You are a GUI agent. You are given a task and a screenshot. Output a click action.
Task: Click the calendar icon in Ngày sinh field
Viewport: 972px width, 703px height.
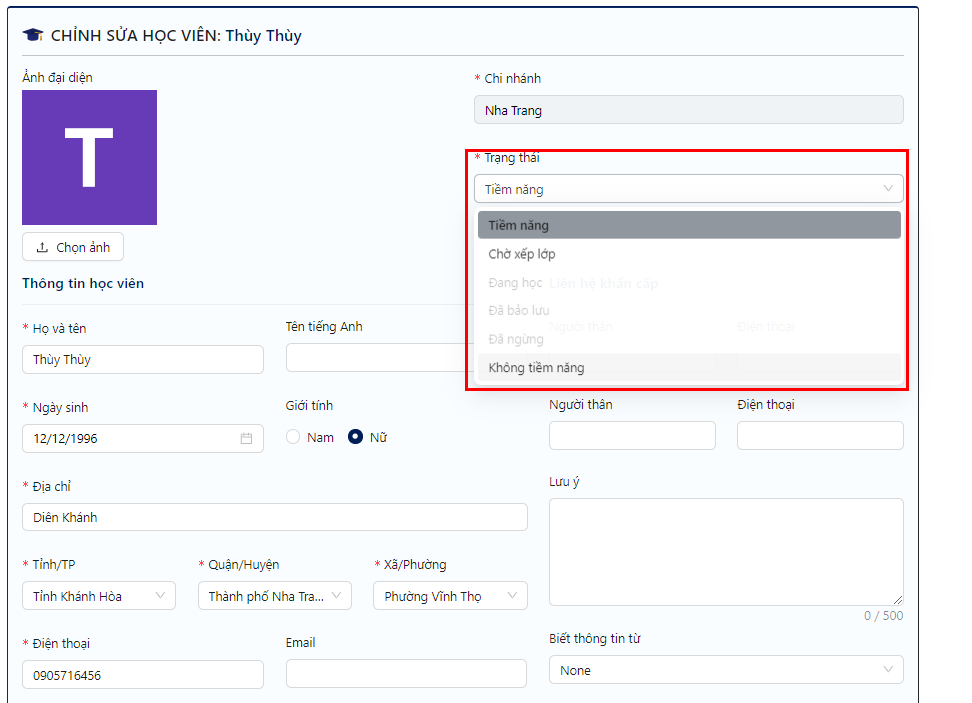pyautogui.click(x=246, y=438)
